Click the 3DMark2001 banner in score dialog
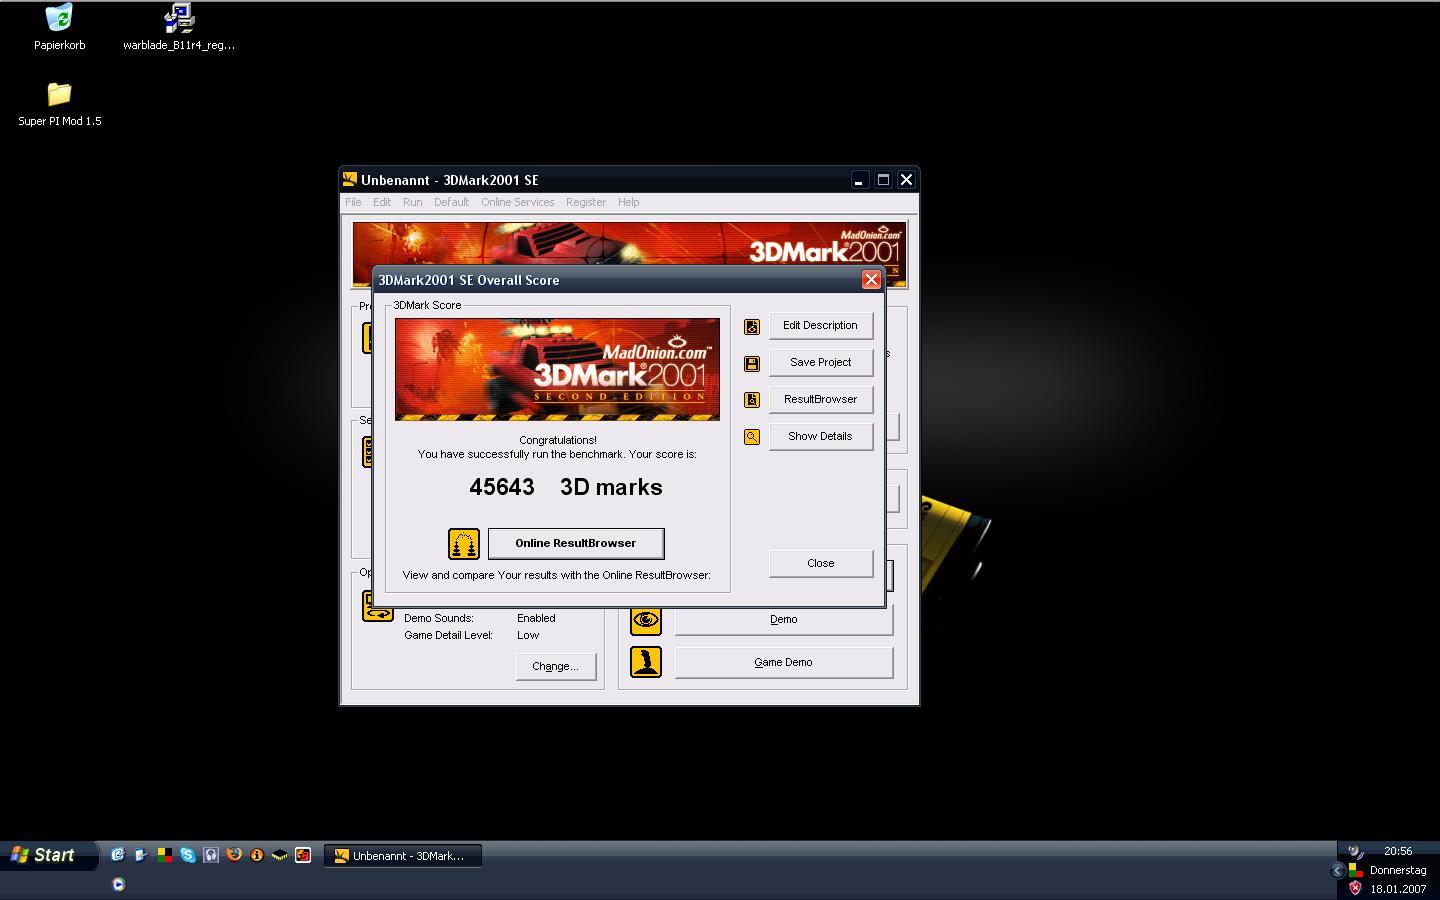Screen dimensions: 1440x900 click(x=557, y=369)
